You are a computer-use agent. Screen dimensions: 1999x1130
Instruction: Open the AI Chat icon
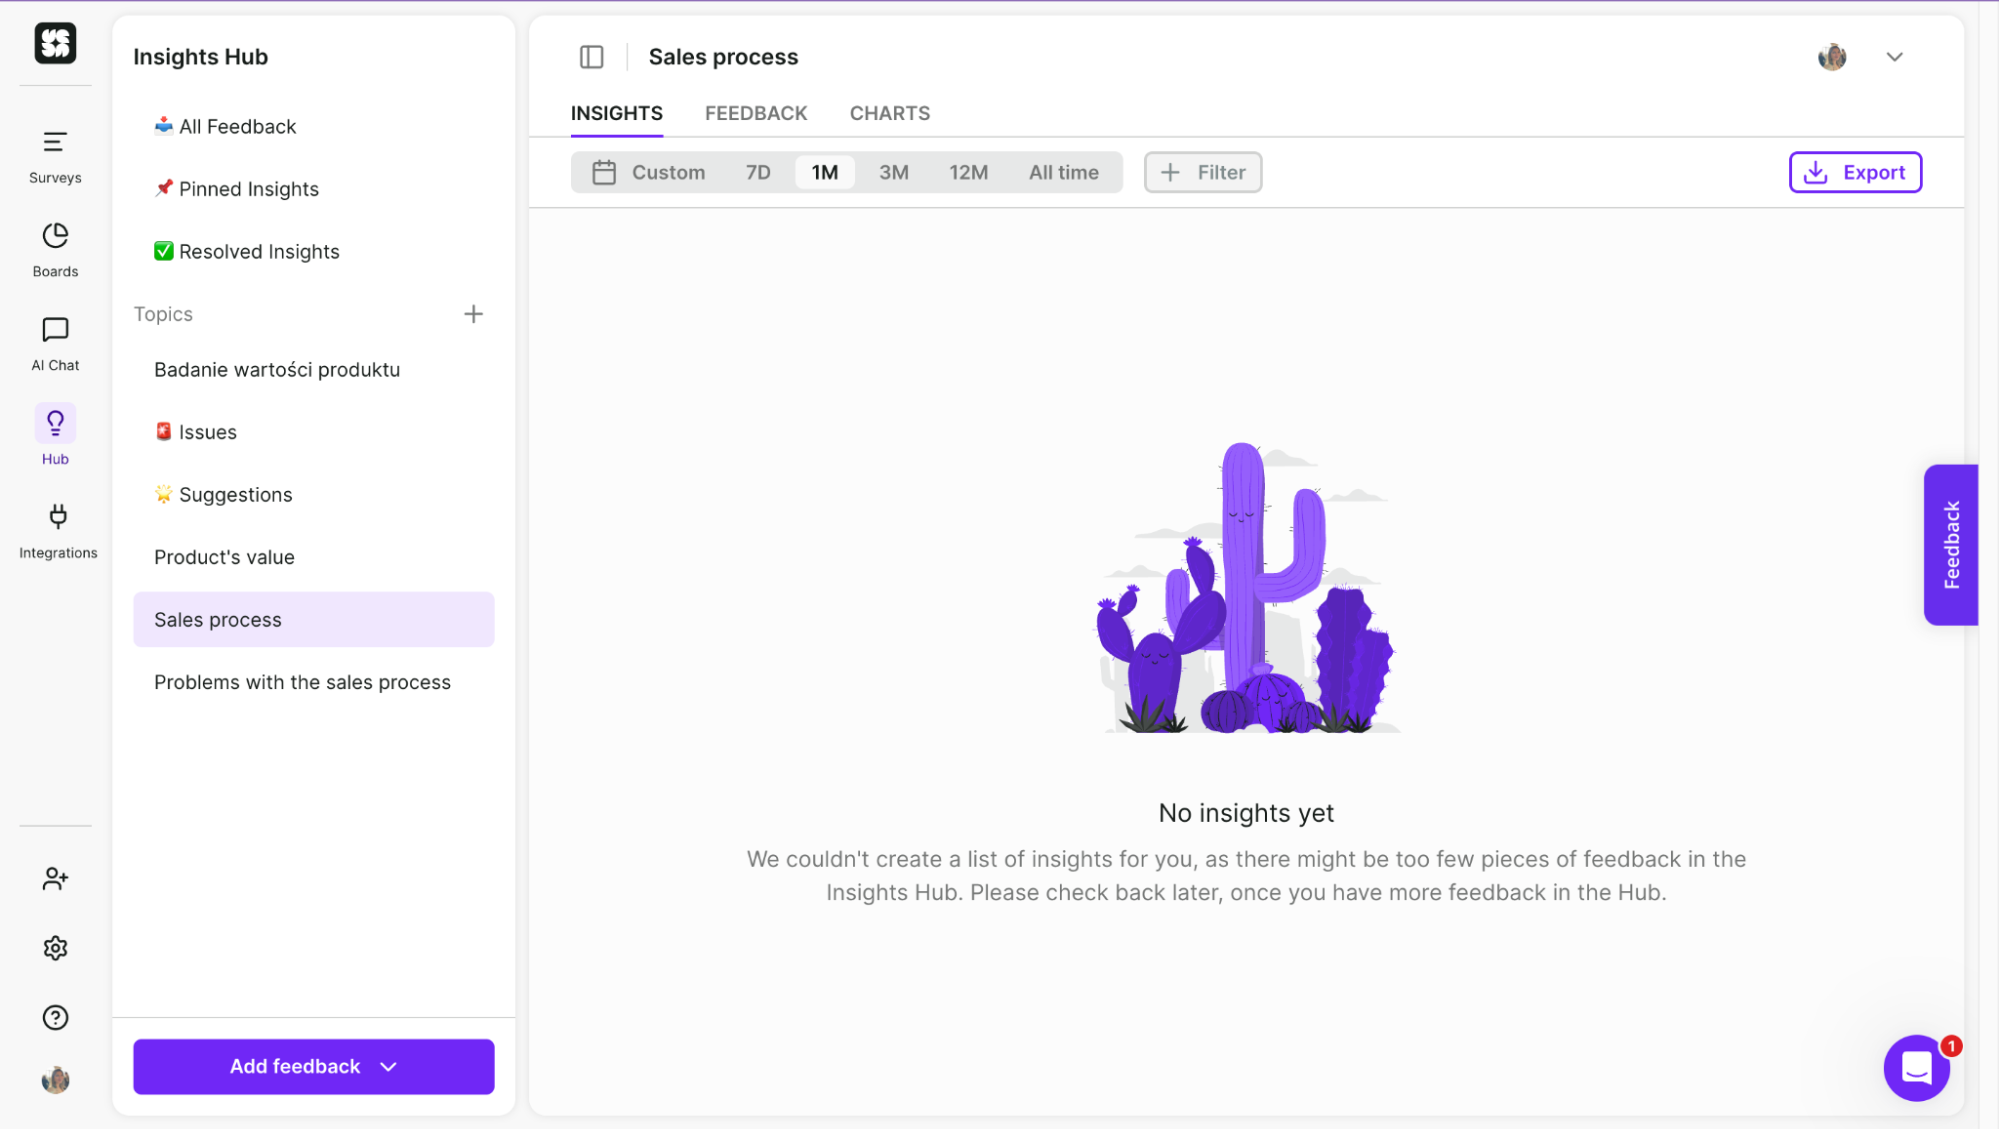55,342
